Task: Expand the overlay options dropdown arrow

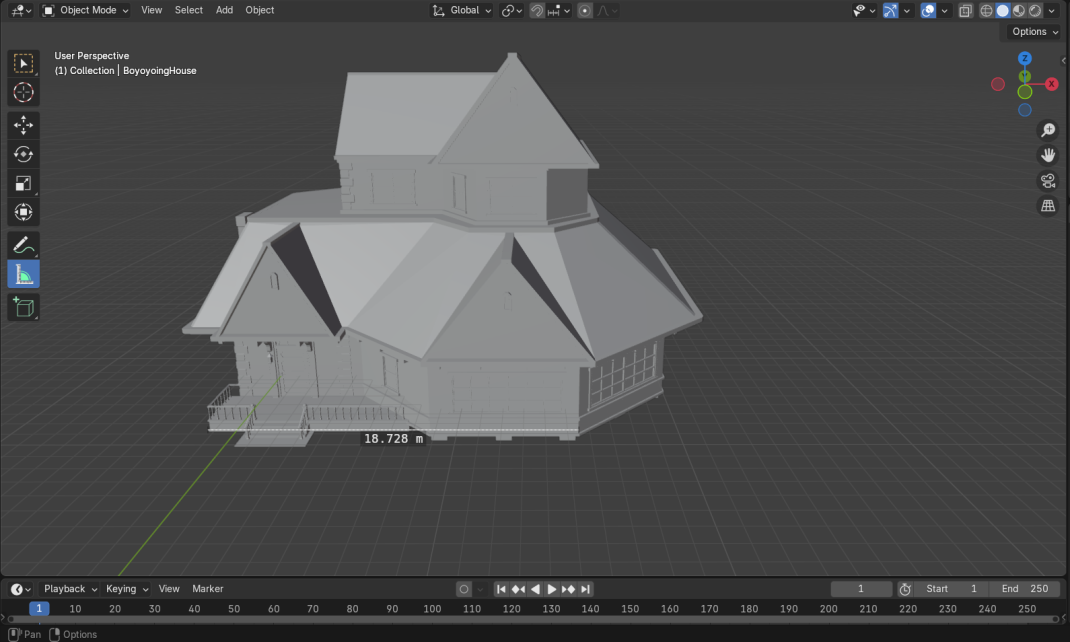Action: [x=944, y=10]
